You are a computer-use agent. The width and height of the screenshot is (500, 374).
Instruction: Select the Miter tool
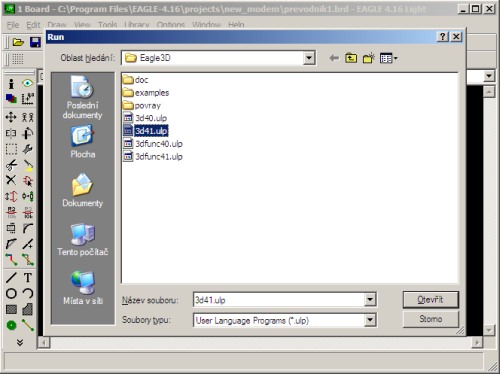coord(28,228)
